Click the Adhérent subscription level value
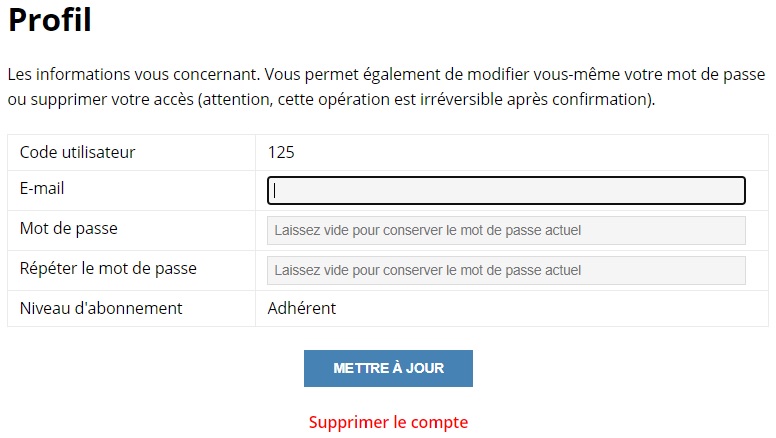Viewport: 776px width, 438px height. (x=302, y=308)
